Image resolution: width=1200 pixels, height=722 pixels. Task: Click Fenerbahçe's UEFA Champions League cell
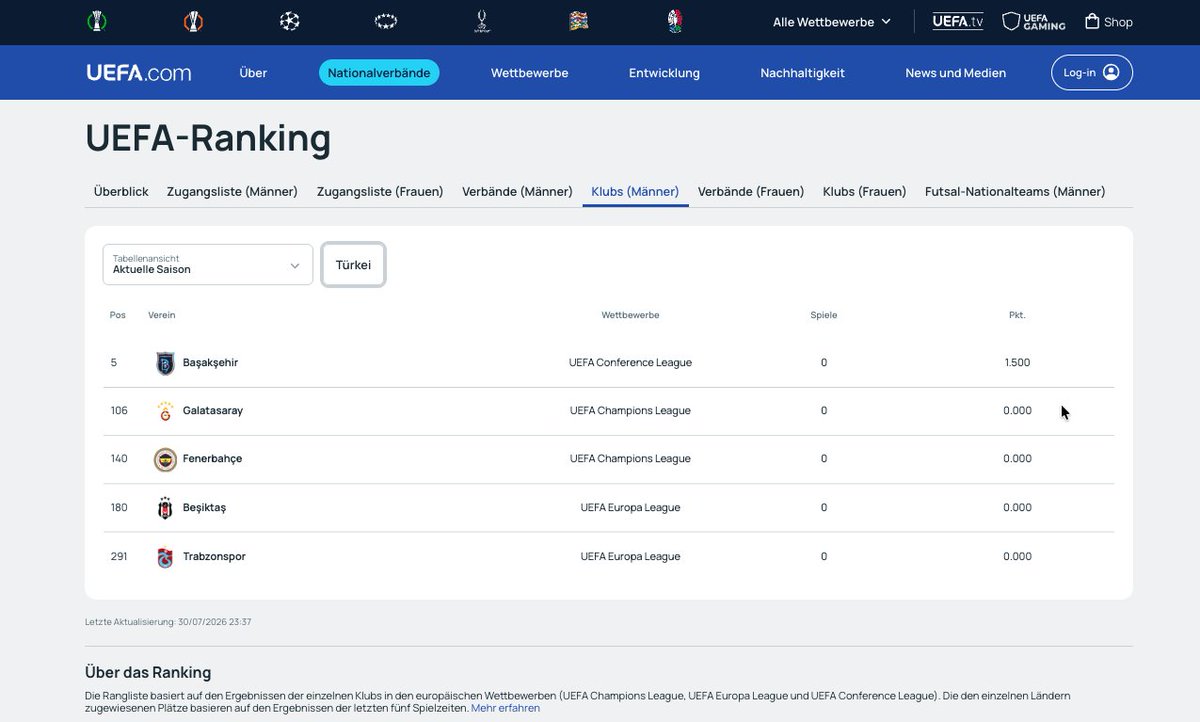(x=630, y=459)
